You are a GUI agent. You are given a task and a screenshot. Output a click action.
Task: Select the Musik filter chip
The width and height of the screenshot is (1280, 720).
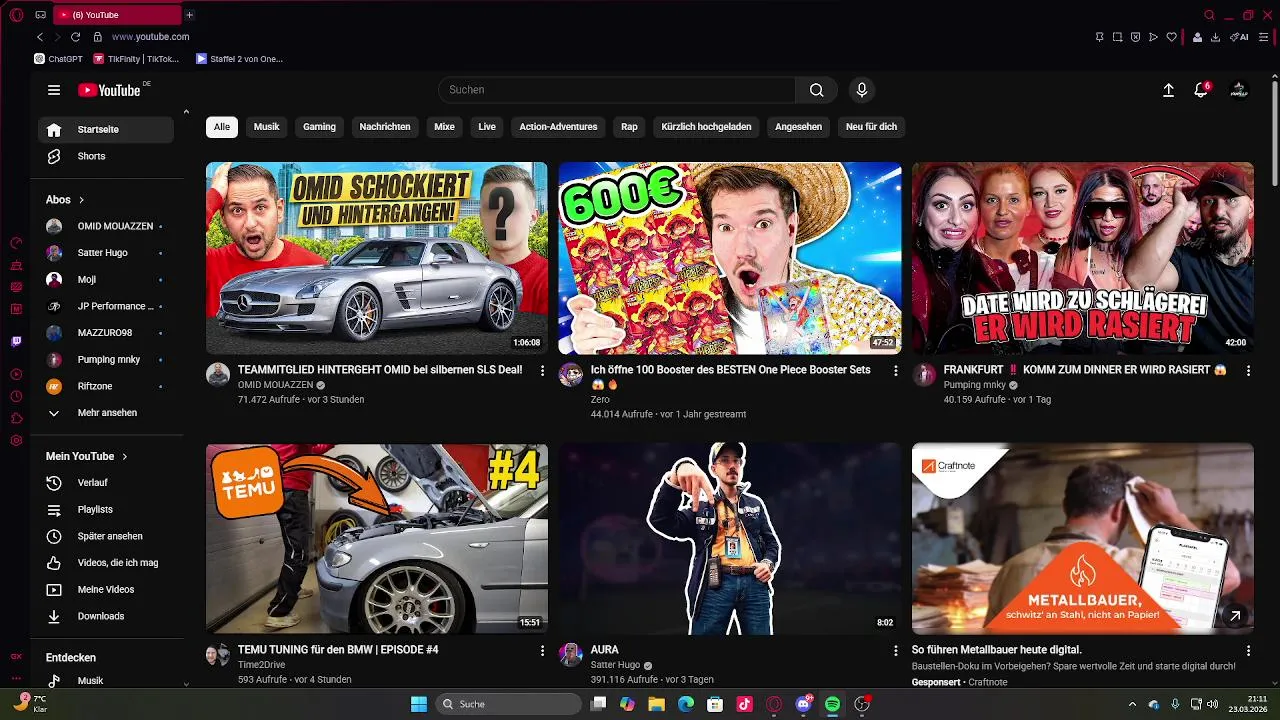pyautogui.click(x=267, y=127)
